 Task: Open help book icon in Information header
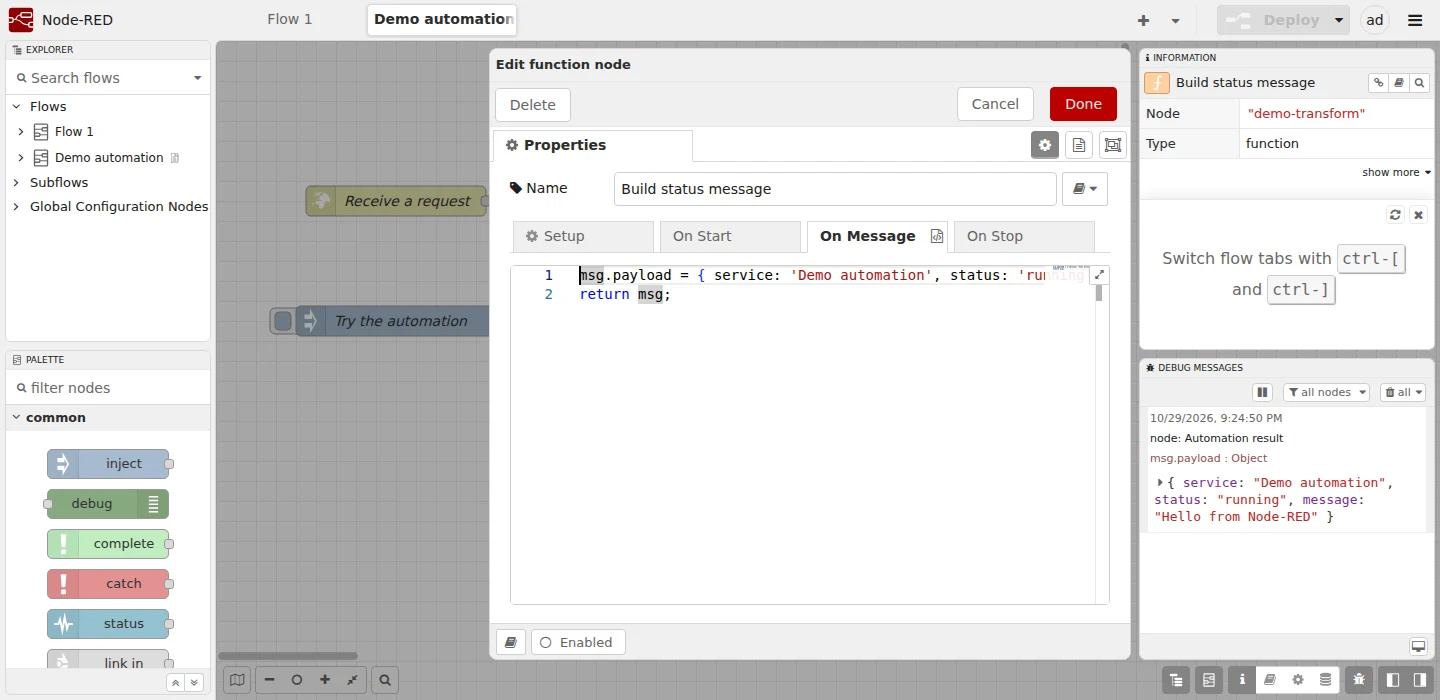pyautogui.click(x=1399, y=83)
